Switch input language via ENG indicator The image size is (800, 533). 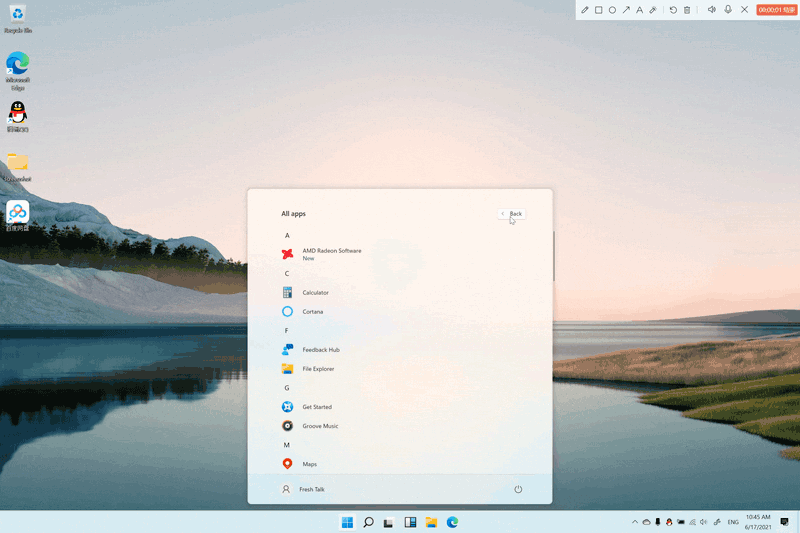[733, 522]
